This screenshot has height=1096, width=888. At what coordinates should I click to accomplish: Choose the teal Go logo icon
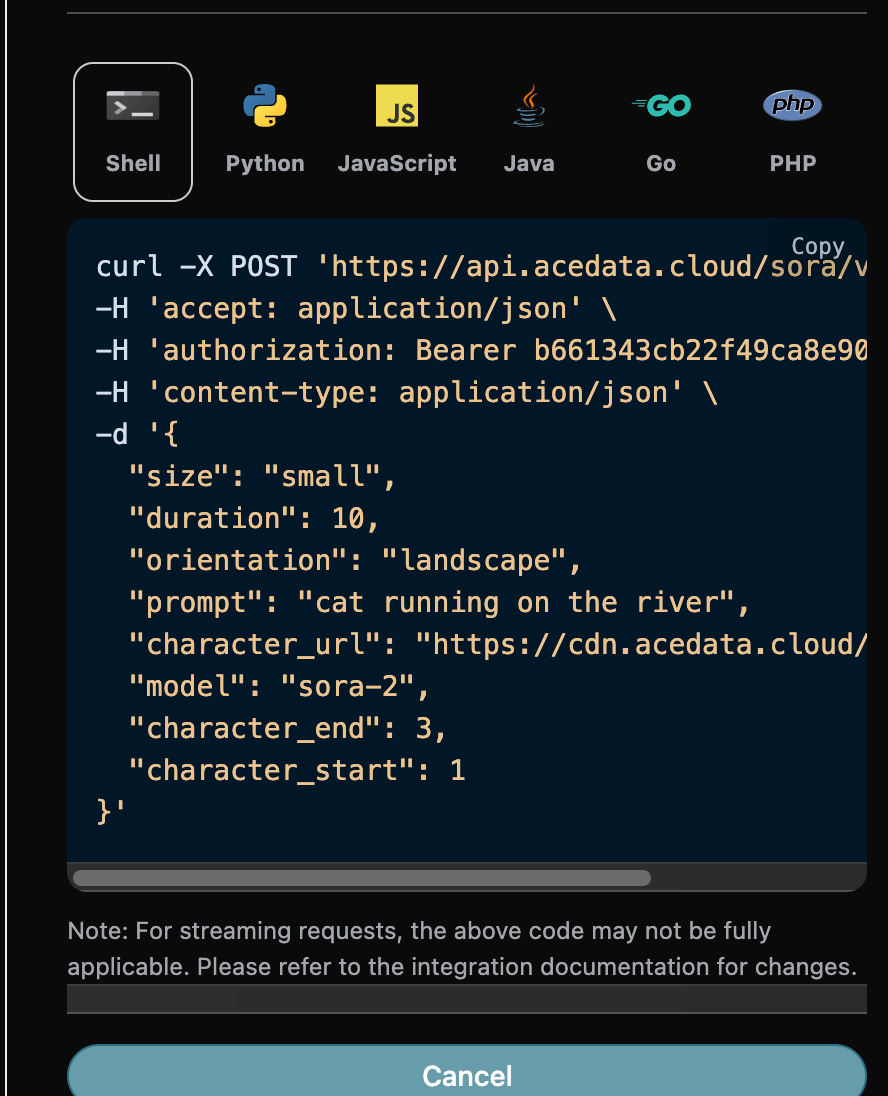pyautogui.click(x=661, y=106)
